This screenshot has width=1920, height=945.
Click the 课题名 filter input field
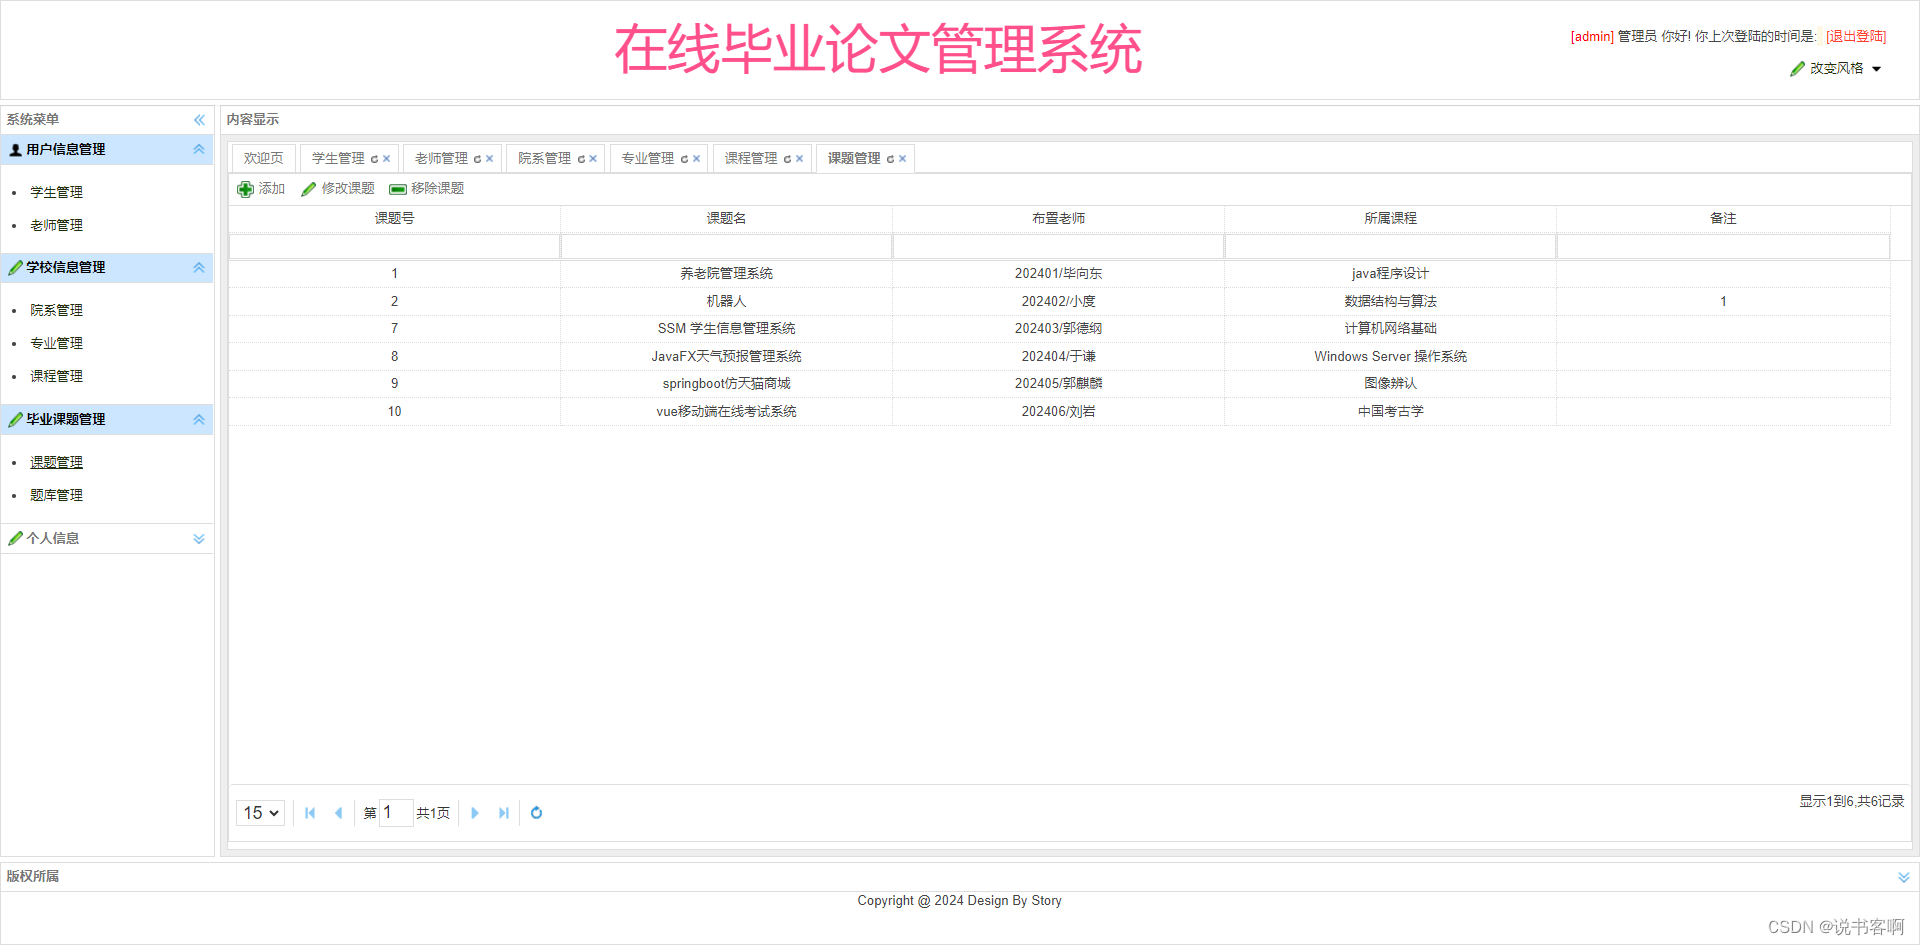727,247
